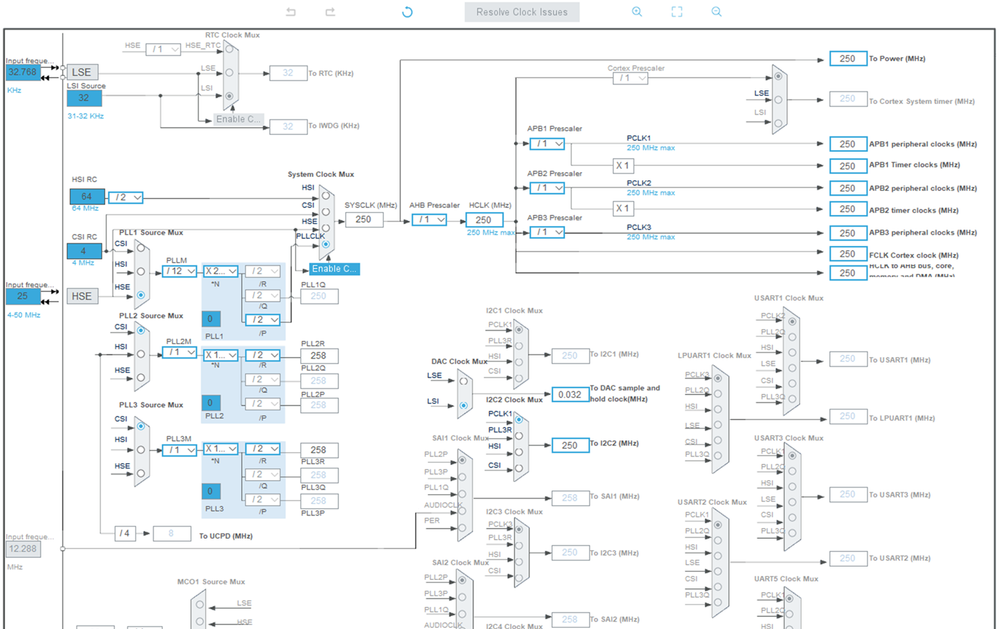Choose HSI in the PLL2 Source Mux
Viewport: 999px width, 629px height.
141,354
